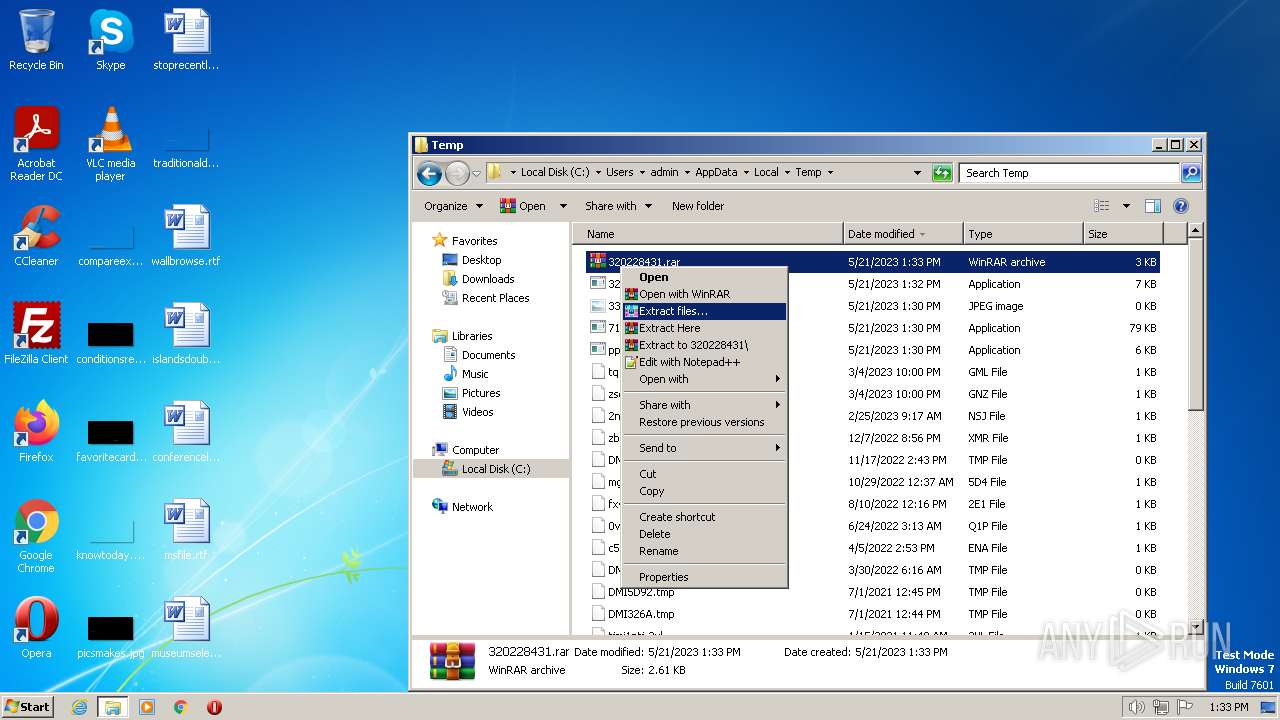Screen dimensions: 1280x720
Task: Select Network in the navigation pane
Action: 472,507
